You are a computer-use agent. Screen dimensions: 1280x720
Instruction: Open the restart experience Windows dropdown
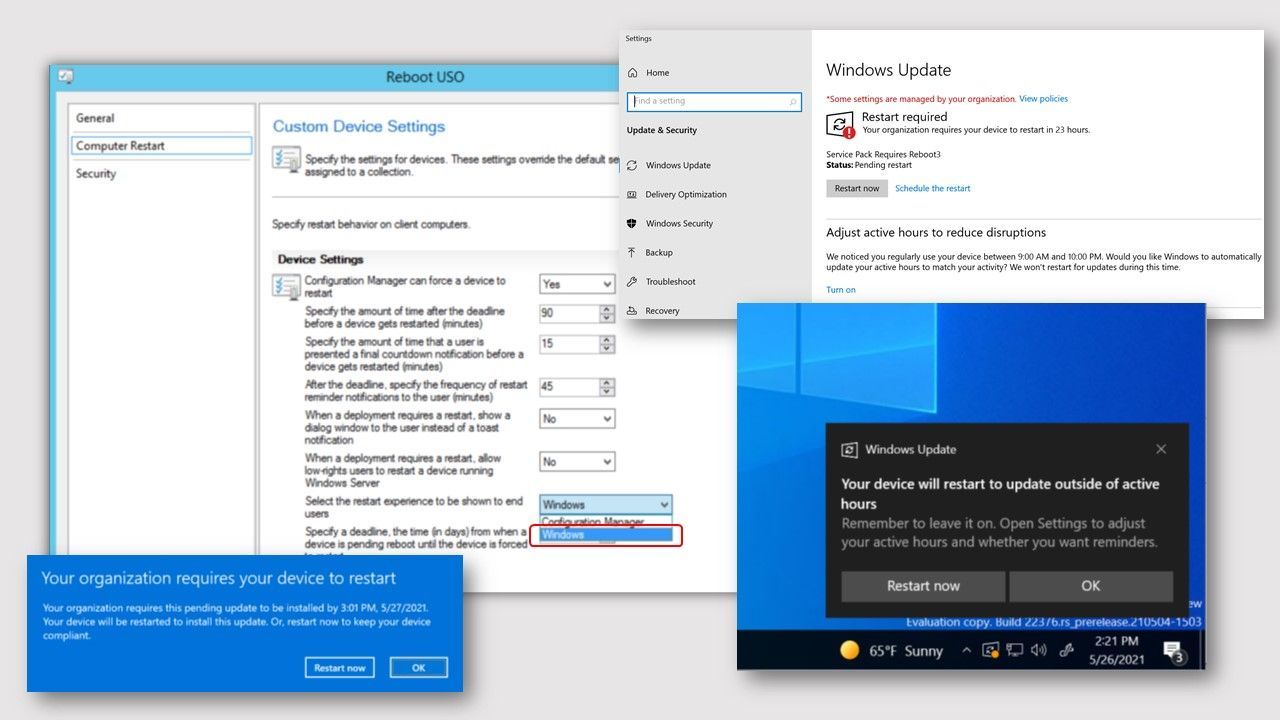(x=606, y=505)
